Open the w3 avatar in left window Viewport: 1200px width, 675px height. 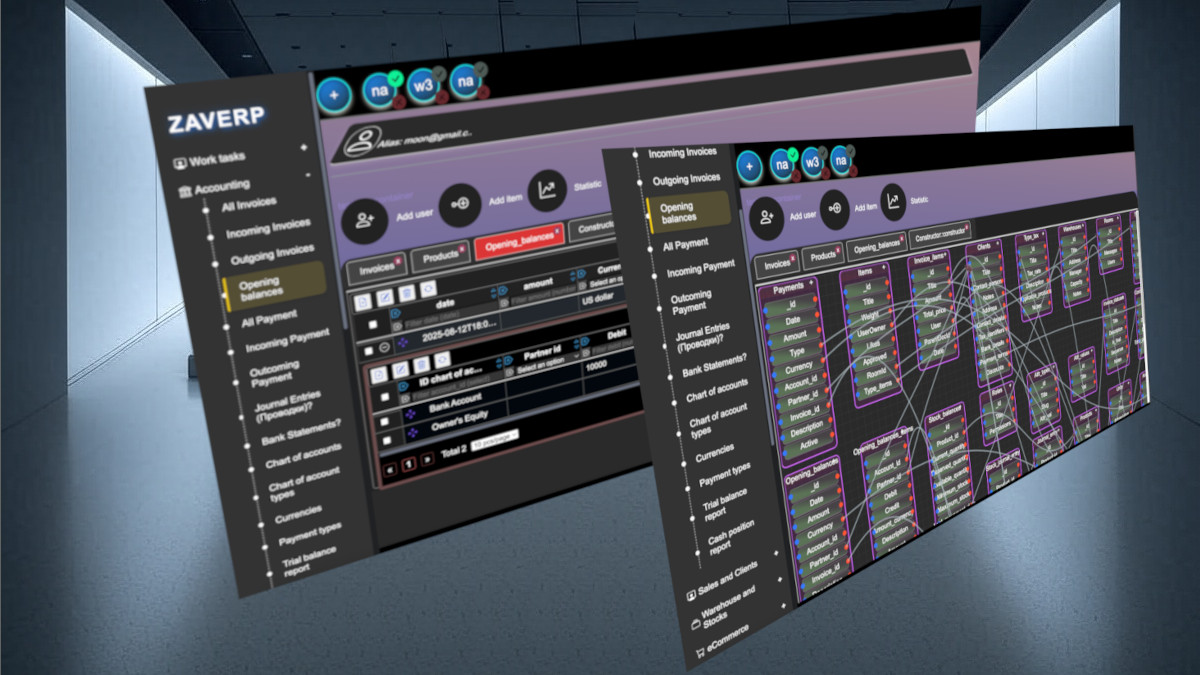click(x=424, y=86)
